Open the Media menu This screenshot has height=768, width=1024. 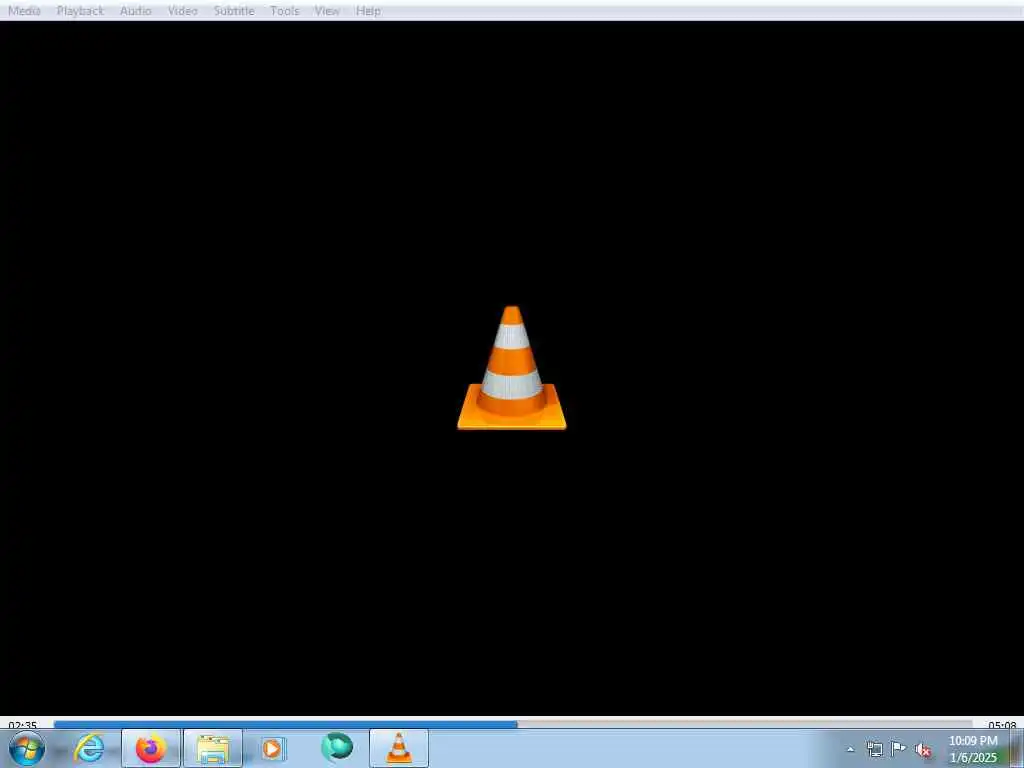24,11
